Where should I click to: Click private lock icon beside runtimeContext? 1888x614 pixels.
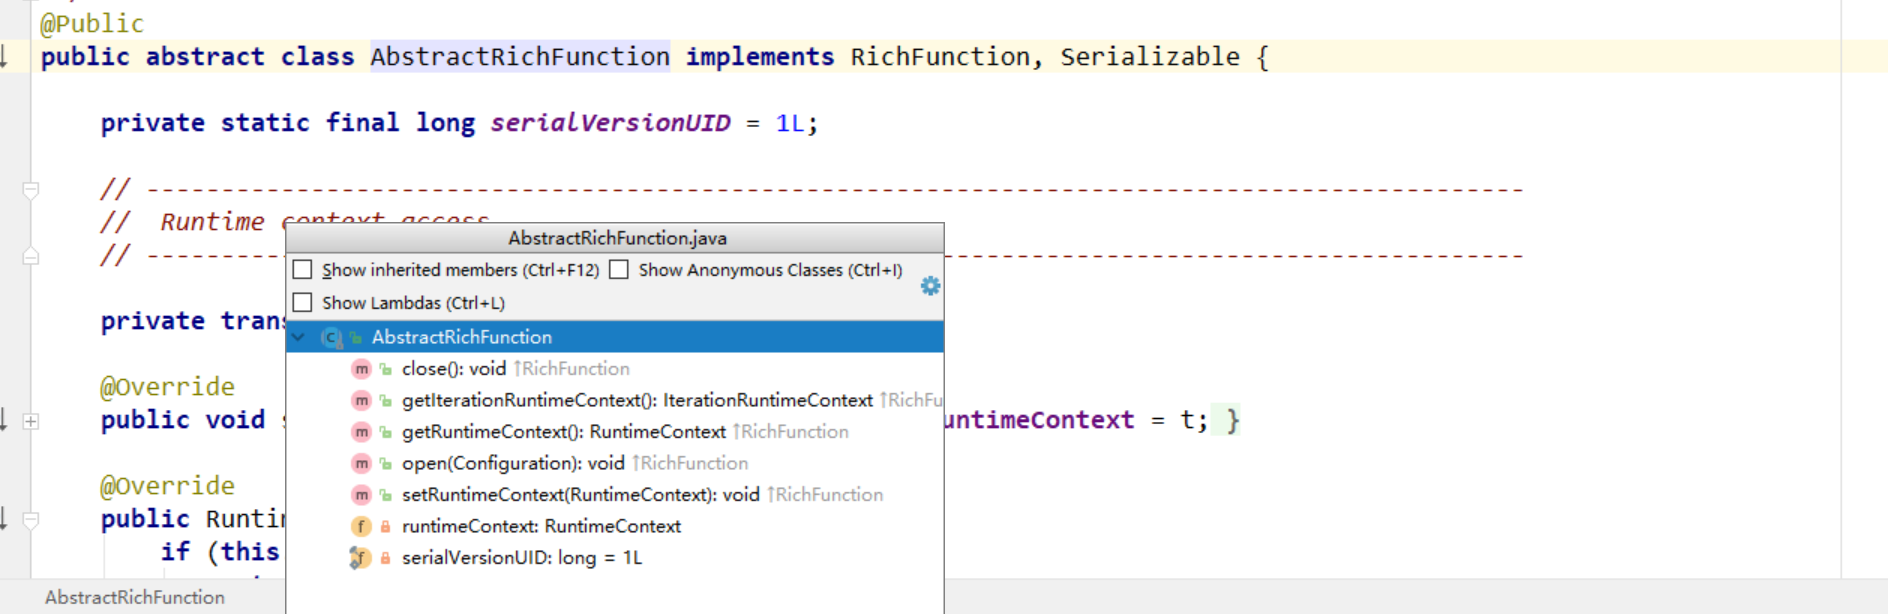(x=385, y=527)
